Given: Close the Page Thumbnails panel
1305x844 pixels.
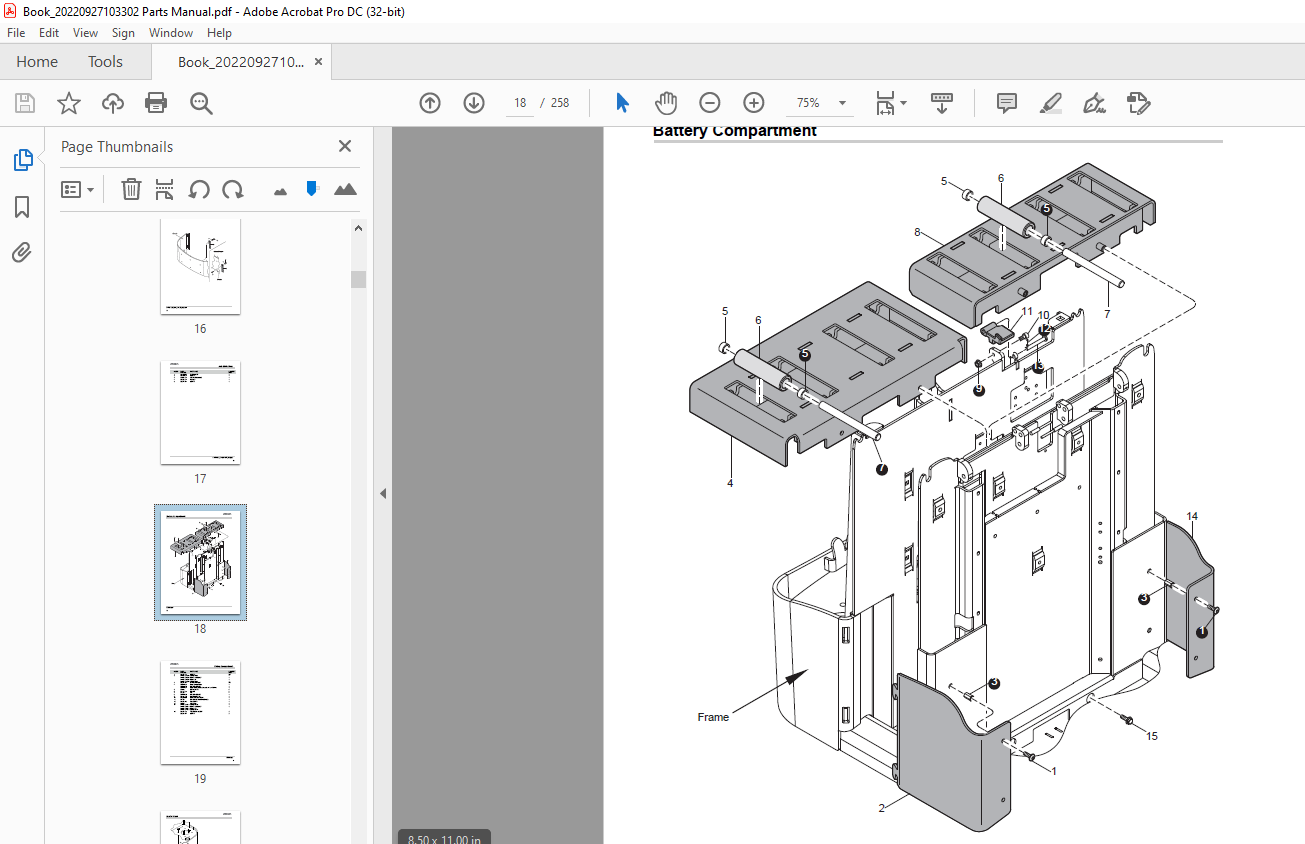Looking at the screenshot, I should (x=345, y=146).
